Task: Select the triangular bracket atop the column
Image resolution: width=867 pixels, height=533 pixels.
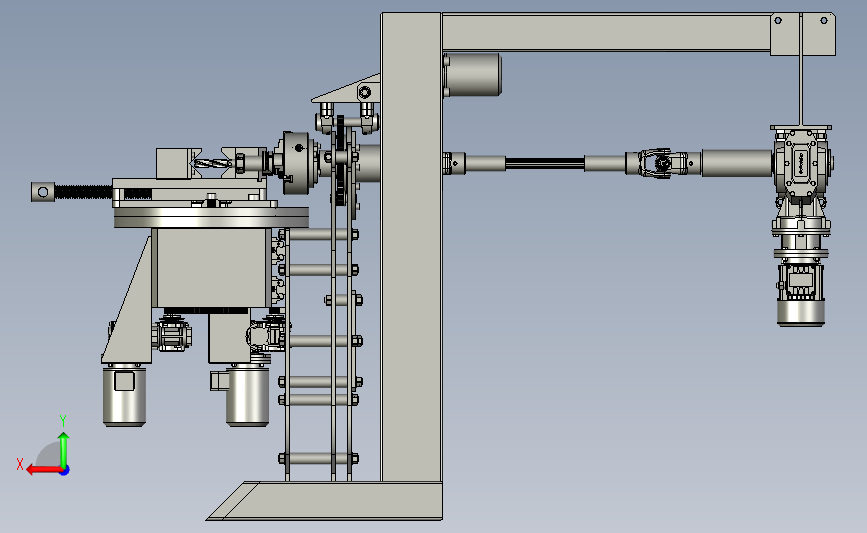Action: pos(346,90)
